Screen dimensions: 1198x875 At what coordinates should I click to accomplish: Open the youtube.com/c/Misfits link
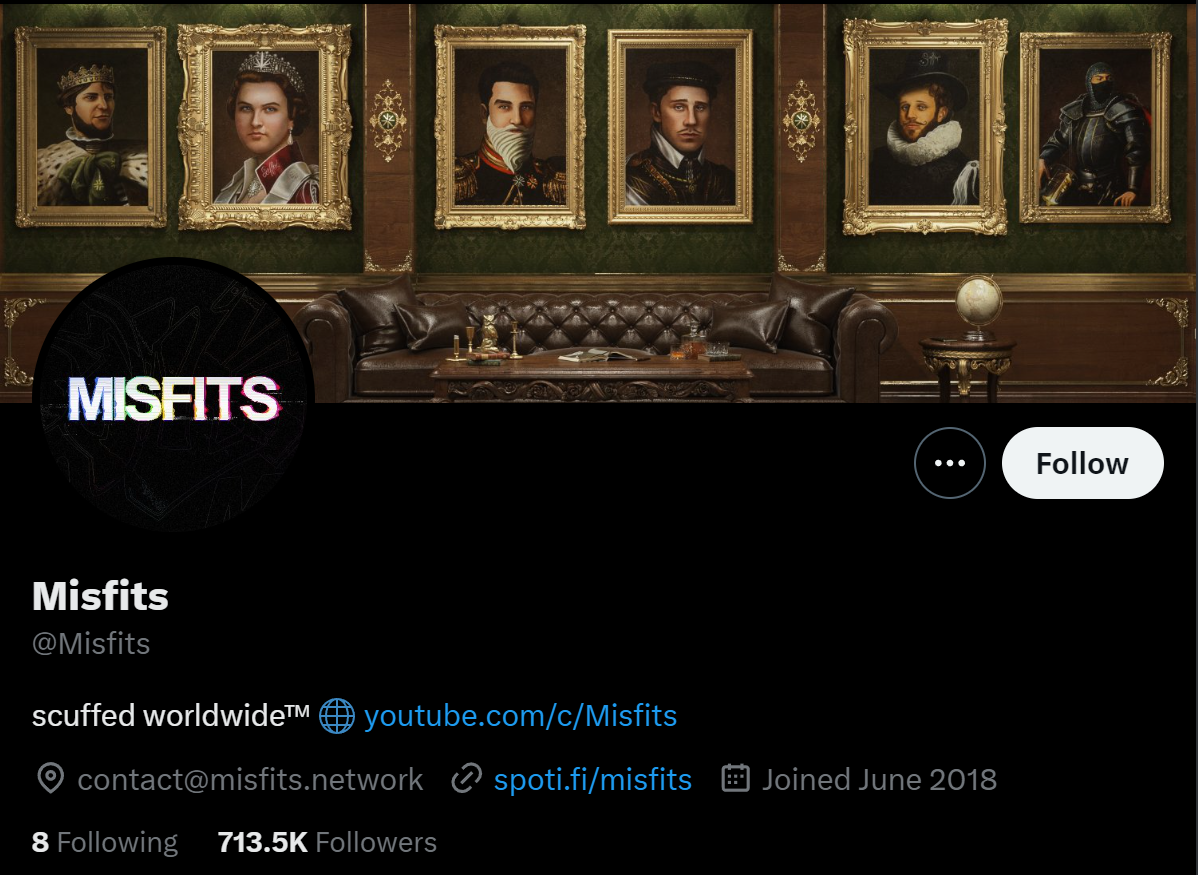[520, 716]
